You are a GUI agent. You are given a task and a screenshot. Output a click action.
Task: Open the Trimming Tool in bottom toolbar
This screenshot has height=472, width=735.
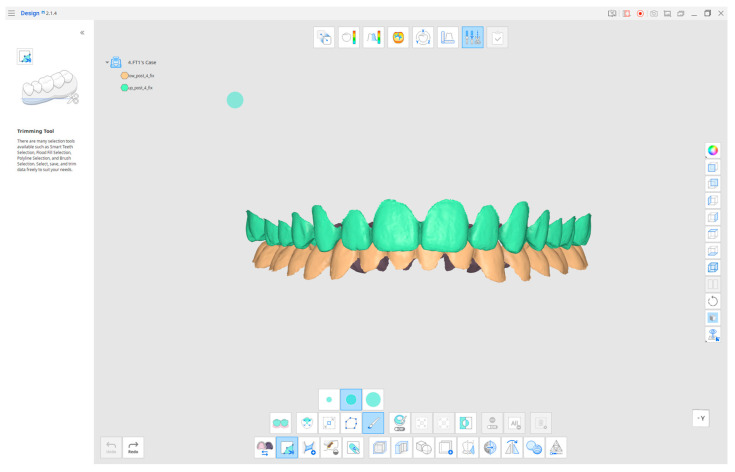286,448
